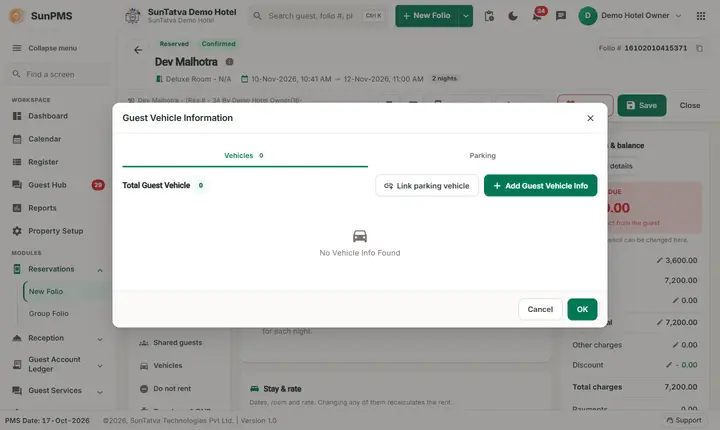Image resolution: width=720 pixels, height=430 pixels.
Task: Open Vehicles section in folio menu
Action: coord(168,366)
